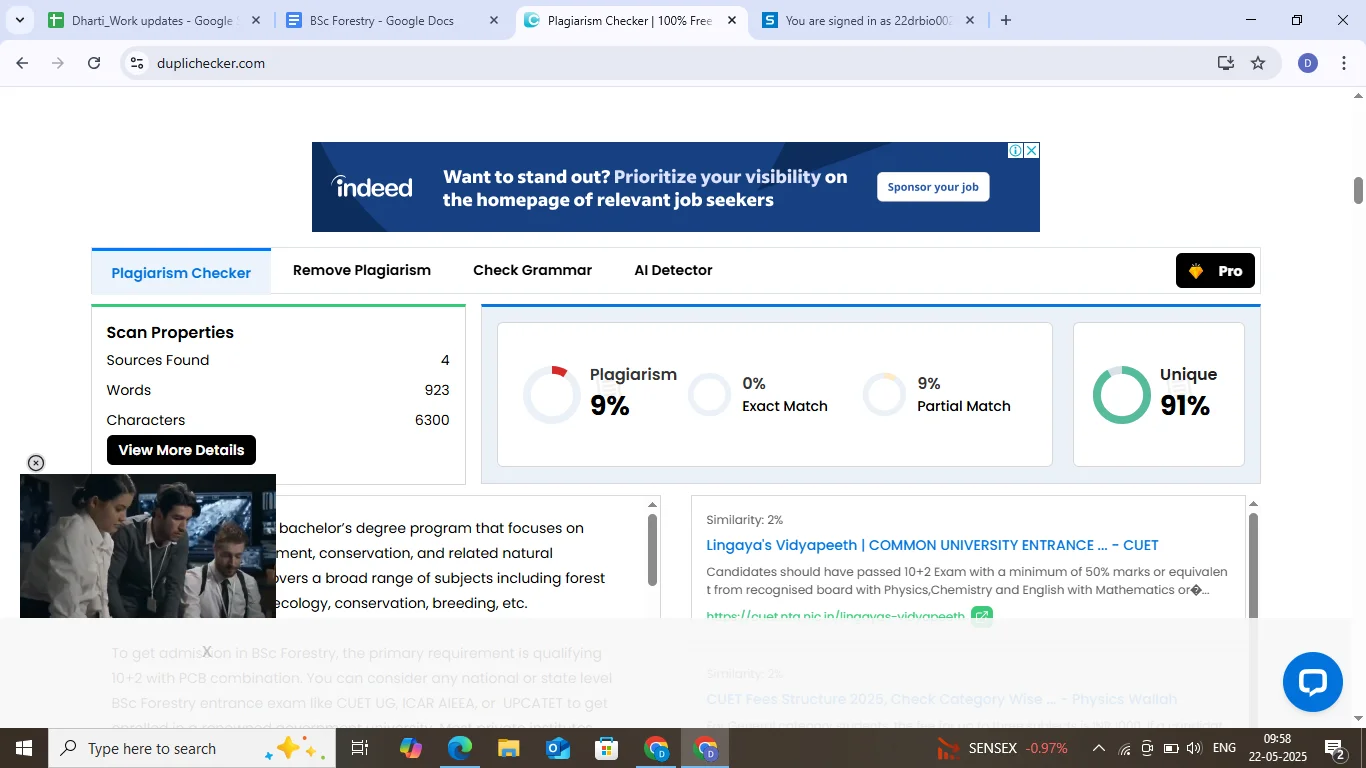Bookmark this page with the star icon
This screenshot has height=768, width=1366.
(x=1258, y=63)
